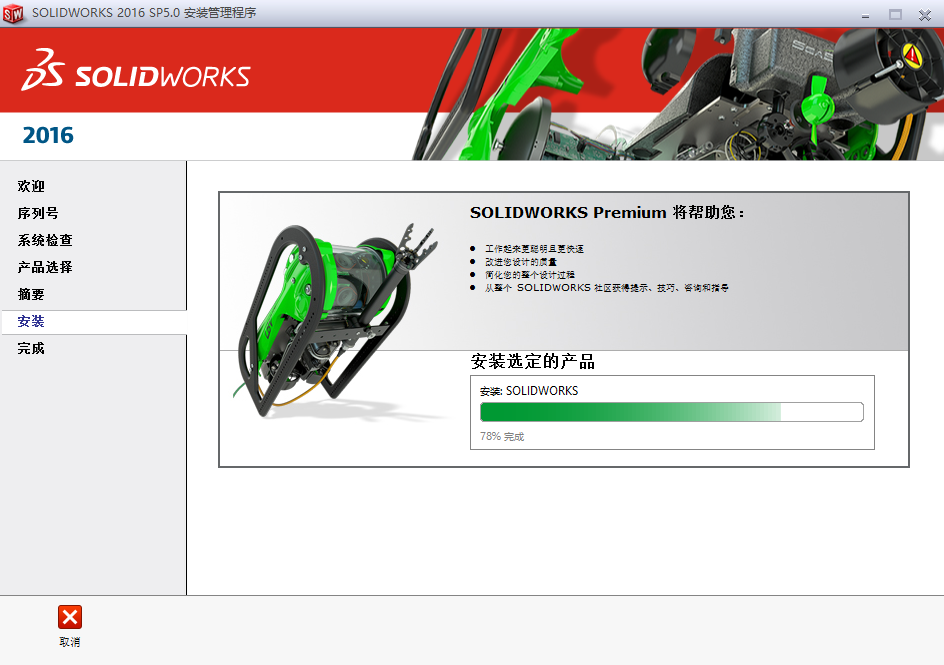The width and height of the screenshot is (944, 665).
Task: Click the SOLIDWORKS Premium 将帮助您 heading
Action: [x=604, y=212]
